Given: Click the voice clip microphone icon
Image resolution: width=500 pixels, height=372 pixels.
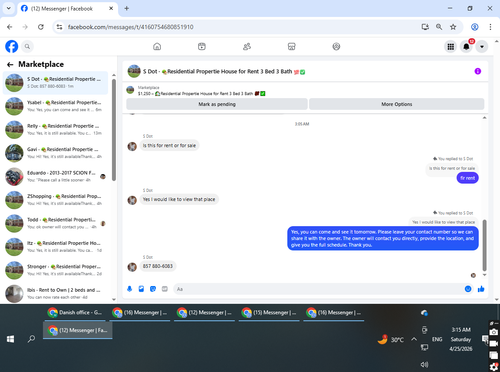Looking at the screenshot, I should point(130,289).
